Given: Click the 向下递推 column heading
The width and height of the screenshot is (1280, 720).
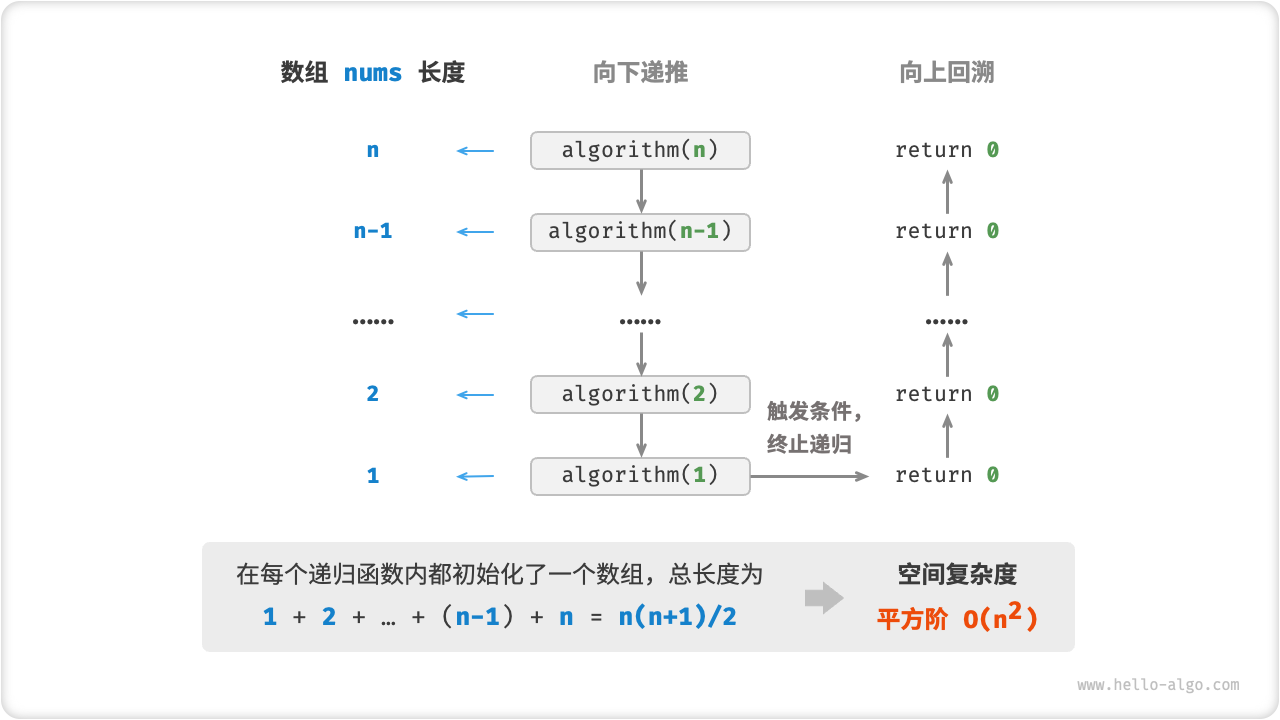Looking at the screenshot, I should pos(640,72).
